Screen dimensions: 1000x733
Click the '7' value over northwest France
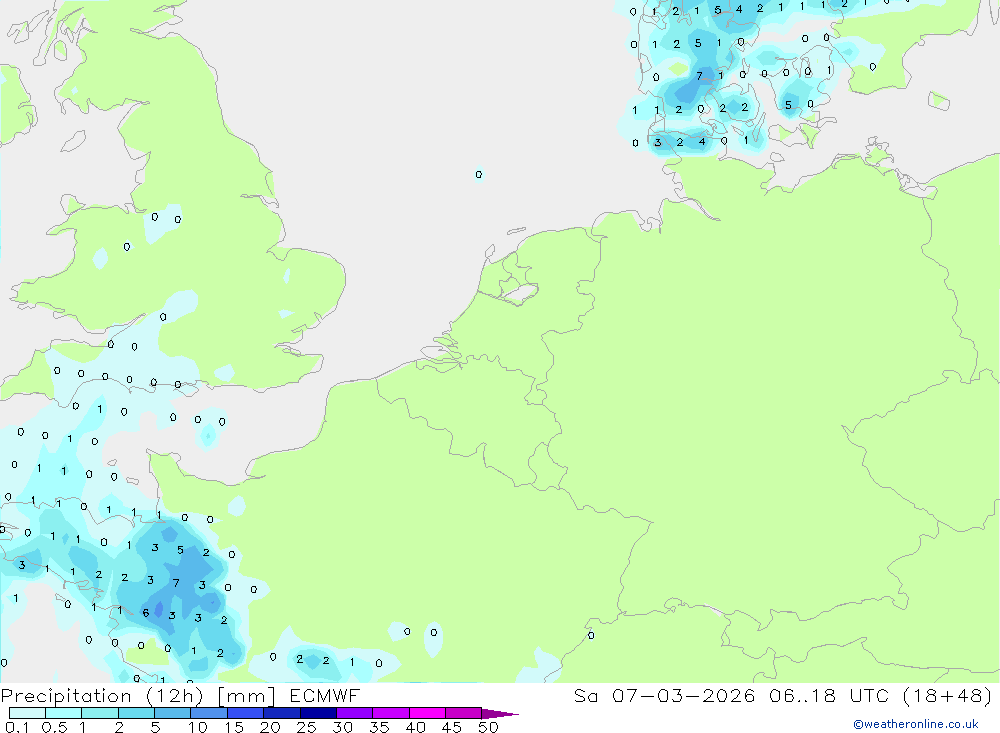click(x=176, y=582)
